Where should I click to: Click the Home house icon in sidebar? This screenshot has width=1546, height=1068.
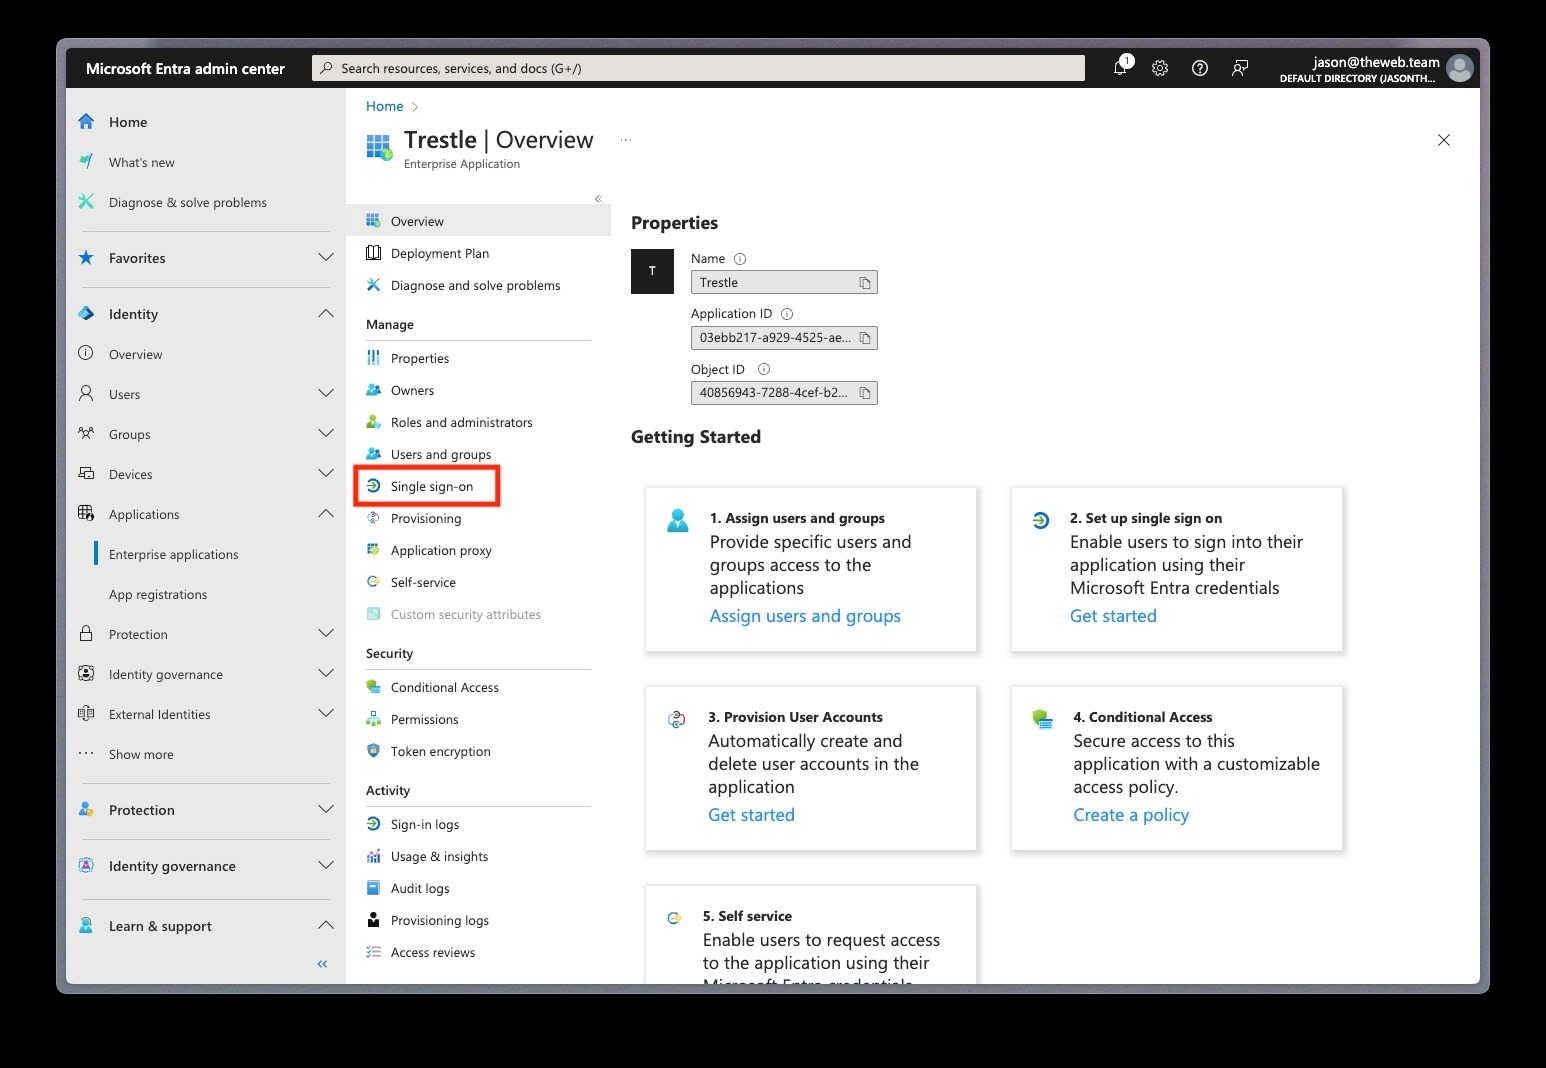tap(87, 122)
